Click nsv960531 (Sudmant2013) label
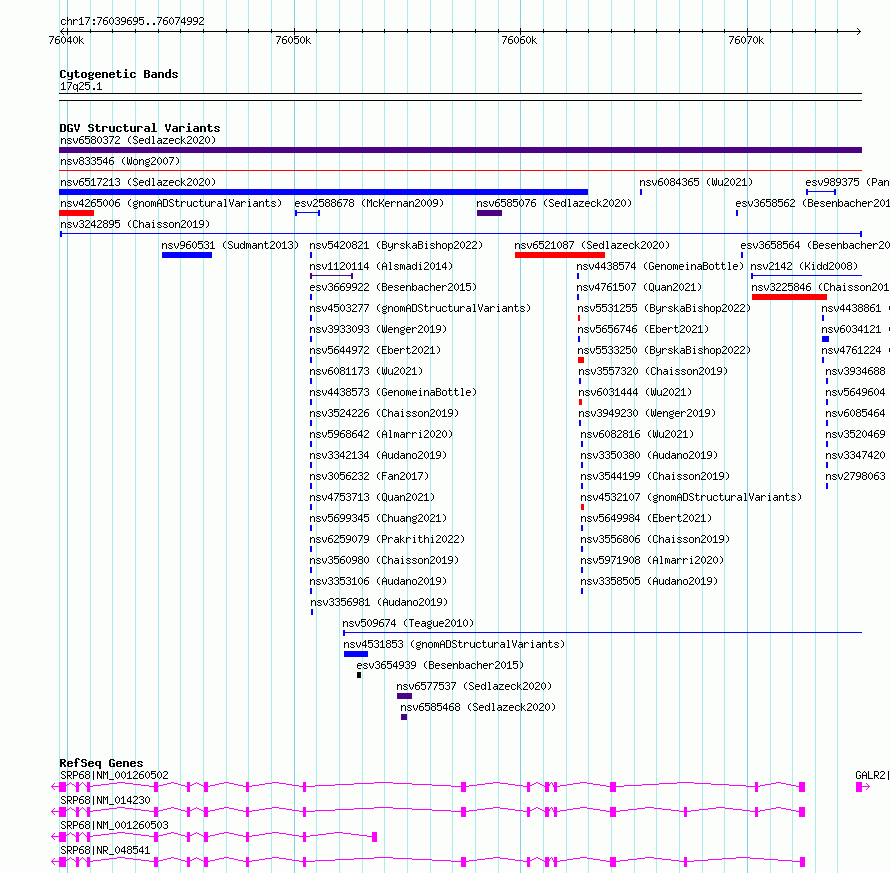The image size is (890, 873). 230,245
